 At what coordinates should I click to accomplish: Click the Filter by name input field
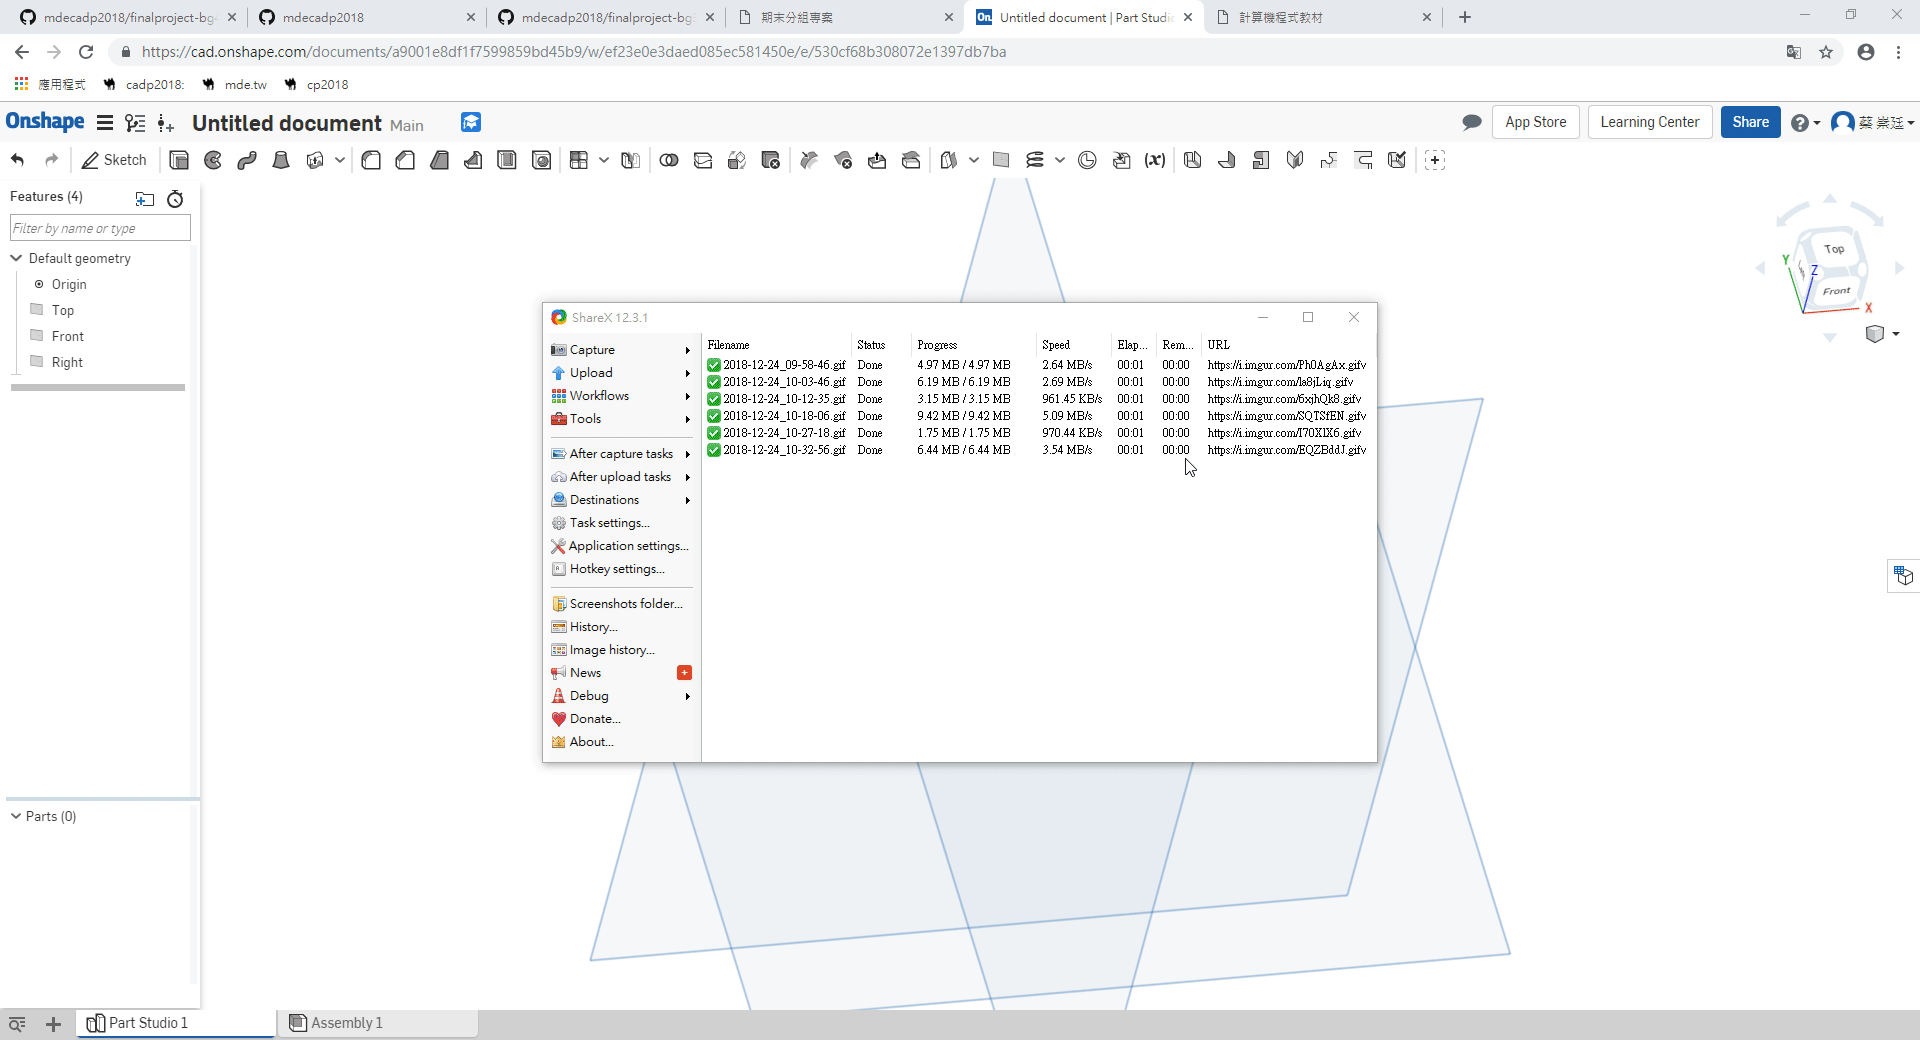100,228
